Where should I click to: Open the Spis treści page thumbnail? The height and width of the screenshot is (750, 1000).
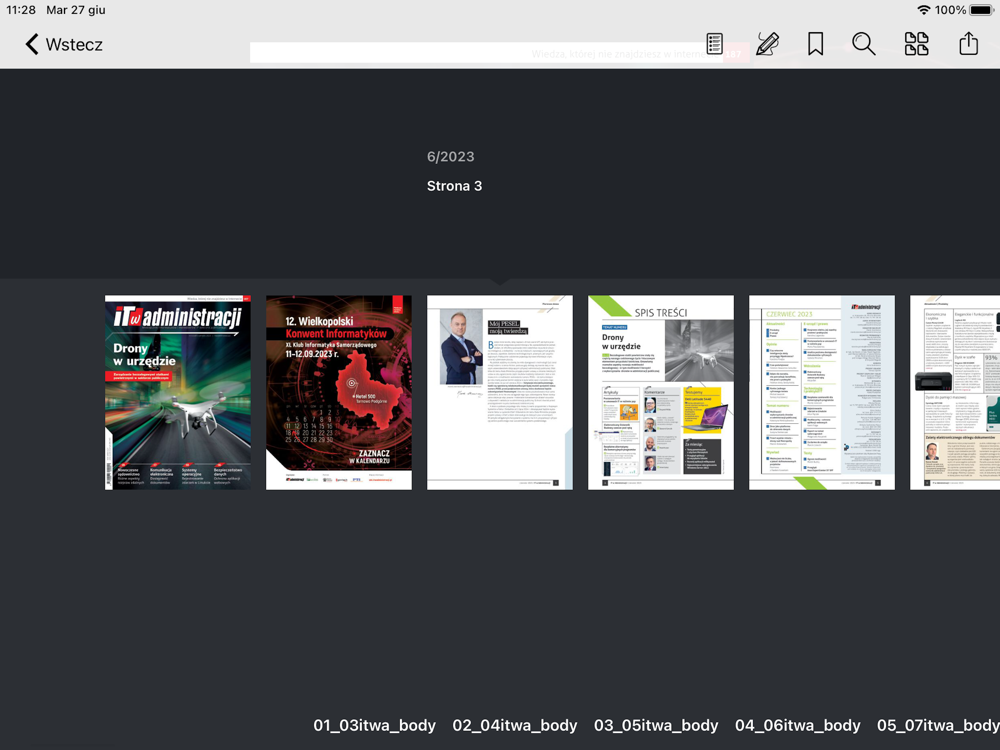point(661,392)
